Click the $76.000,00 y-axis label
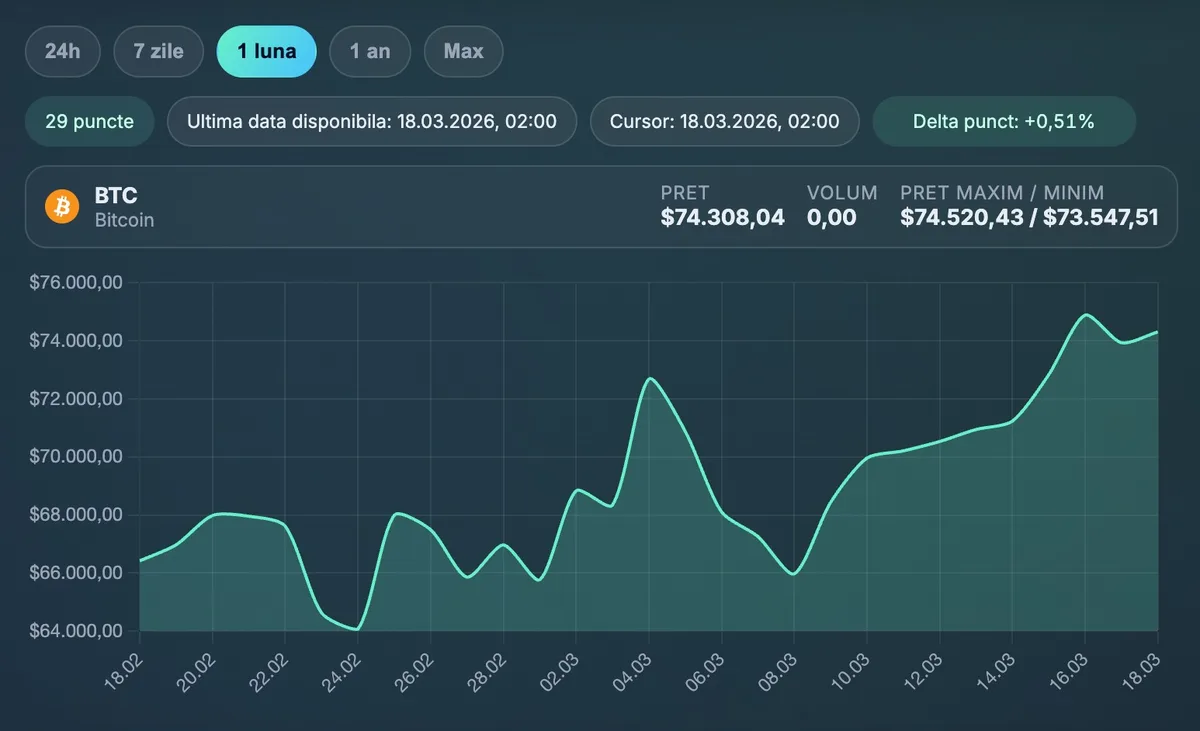1200x731 pixels. click(x=76, y=283)
